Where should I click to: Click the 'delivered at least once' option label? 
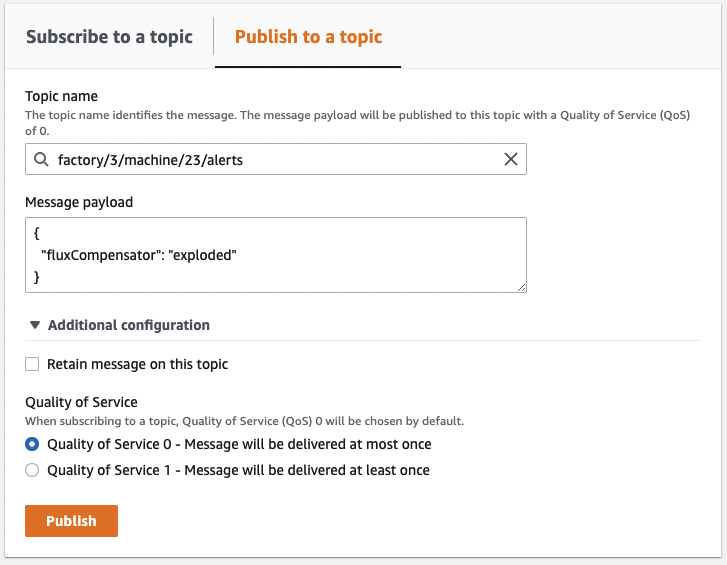coord(238,470)
